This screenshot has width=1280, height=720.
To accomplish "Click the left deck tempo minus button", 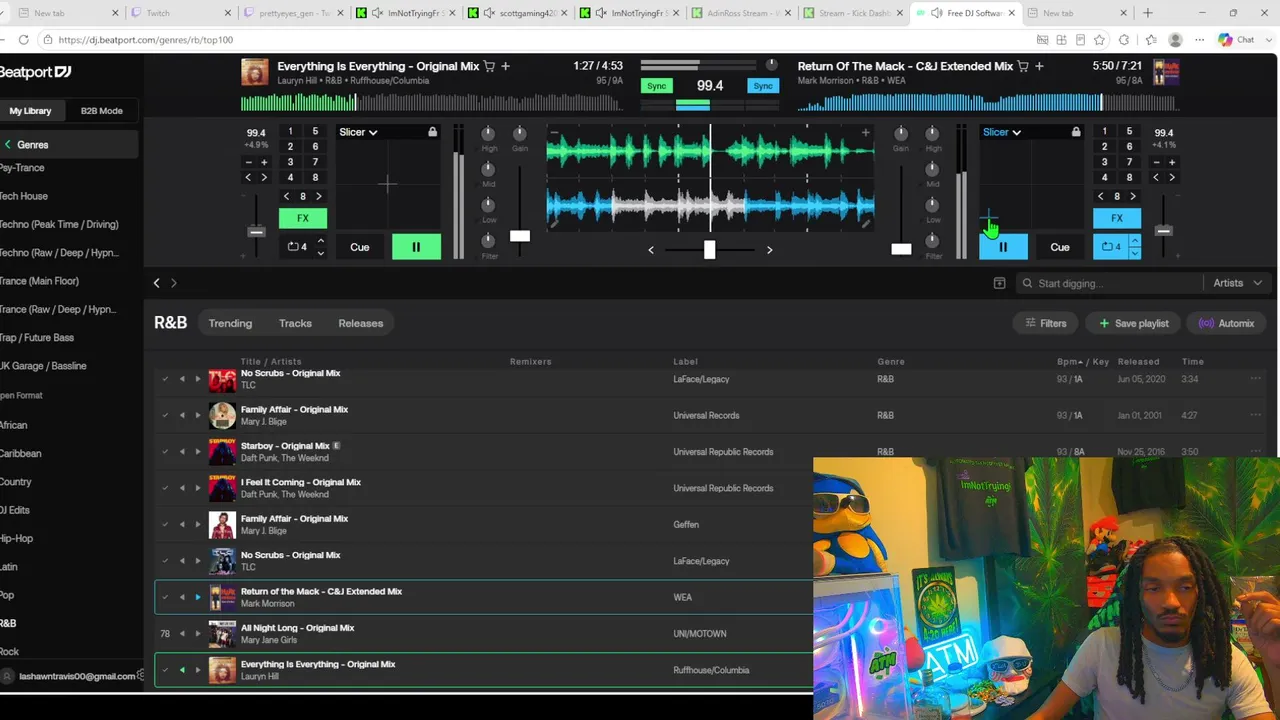I will click(249, 162).
